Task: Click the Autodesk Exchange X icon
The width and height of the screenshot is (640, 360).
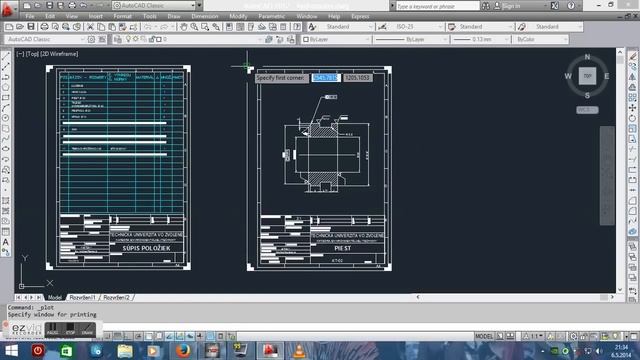Action: click(555, 6)
